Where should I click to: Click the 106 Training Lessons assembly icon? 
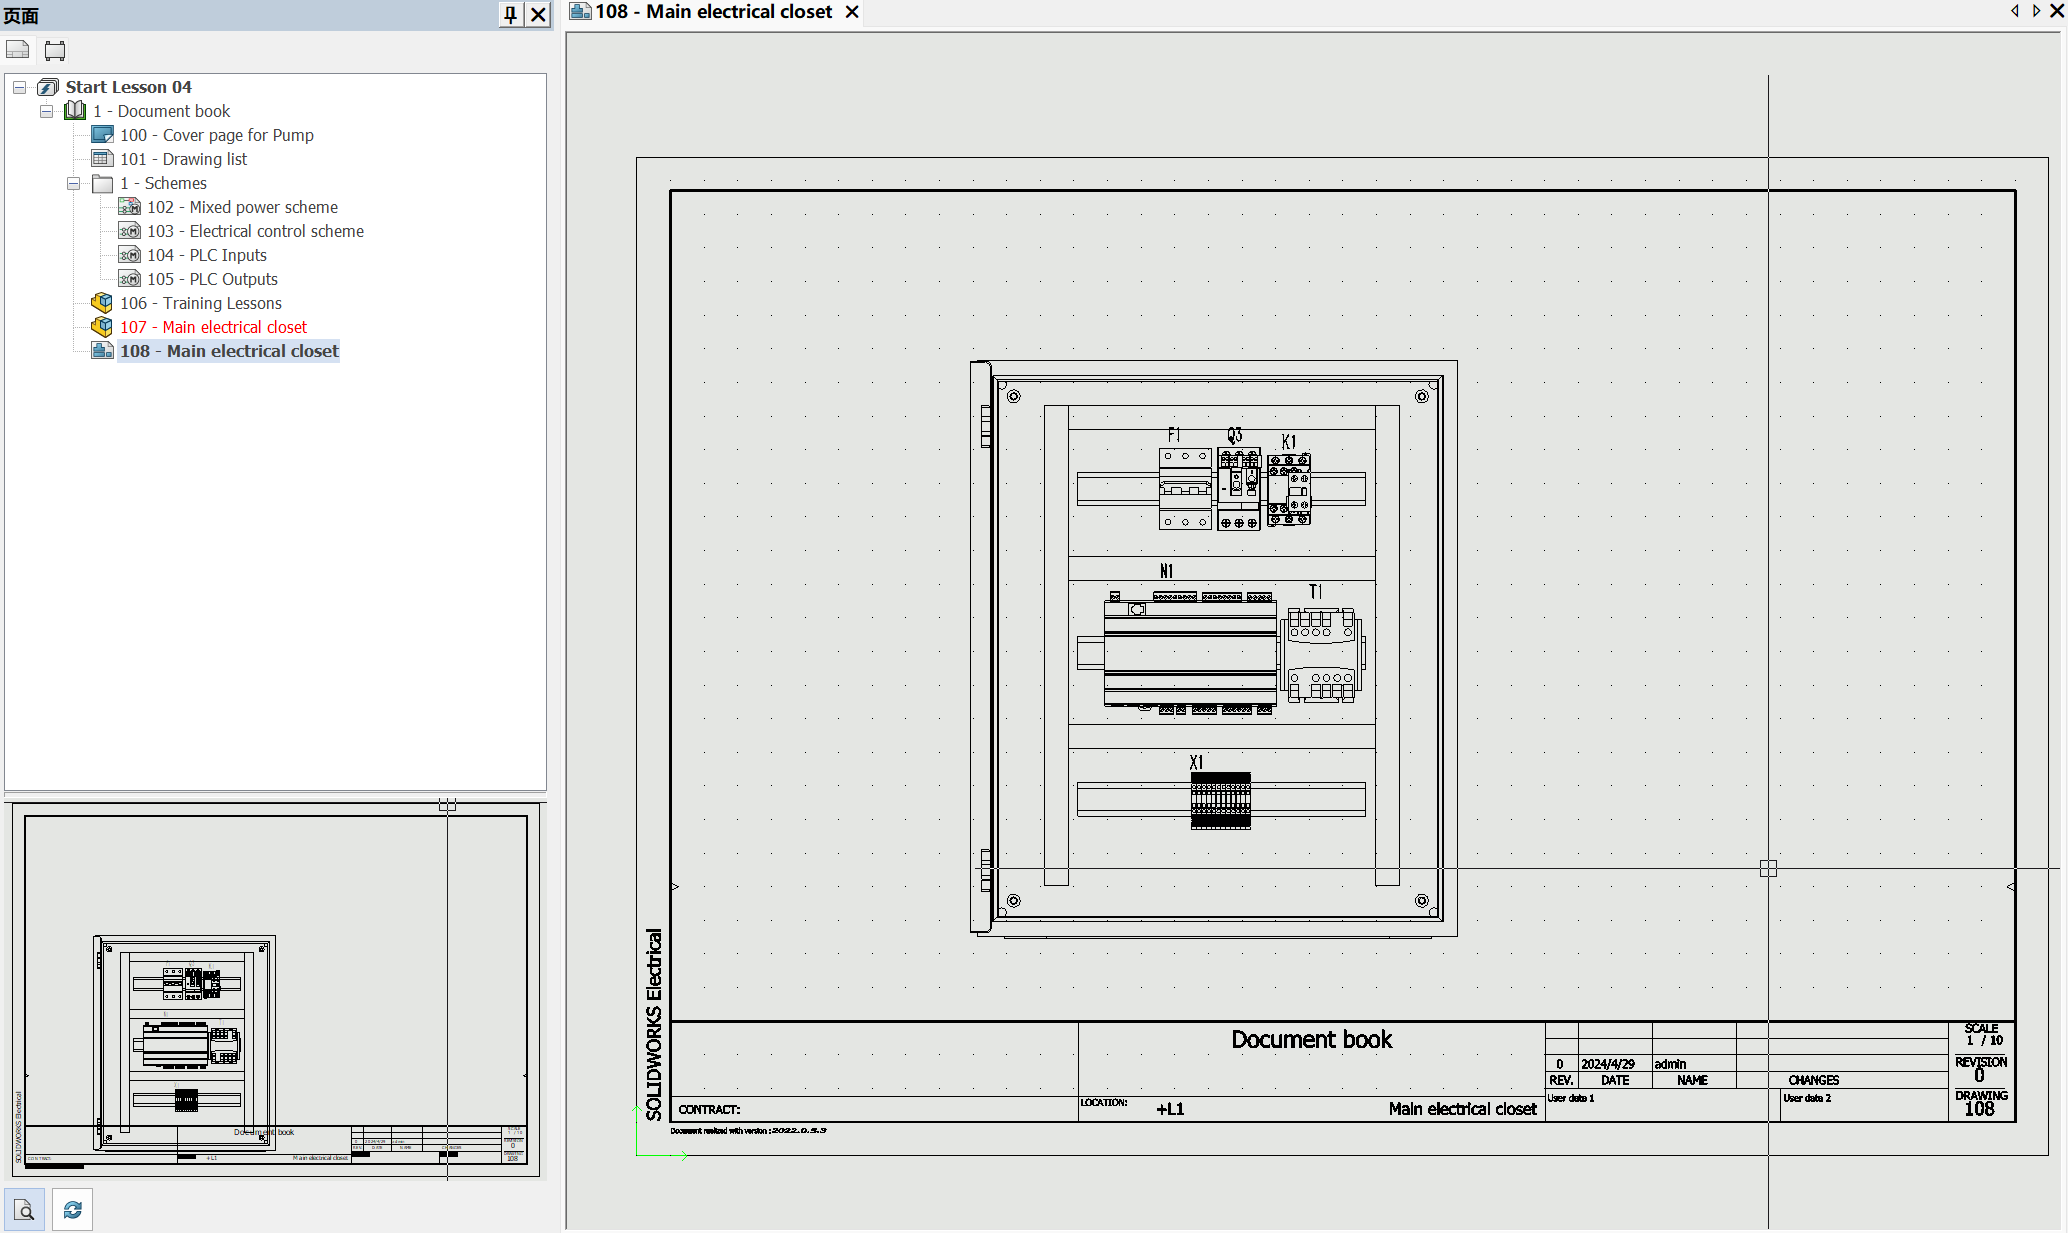point(101,302)
